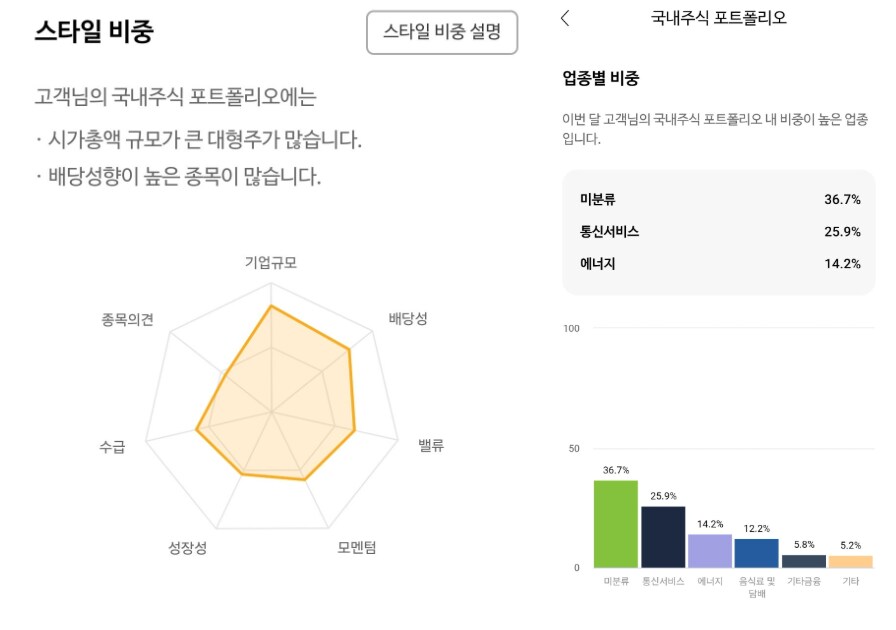
Task: Select the 에너지 14.2% summary row
Action: pyautogui.click(x=719, y=264)
